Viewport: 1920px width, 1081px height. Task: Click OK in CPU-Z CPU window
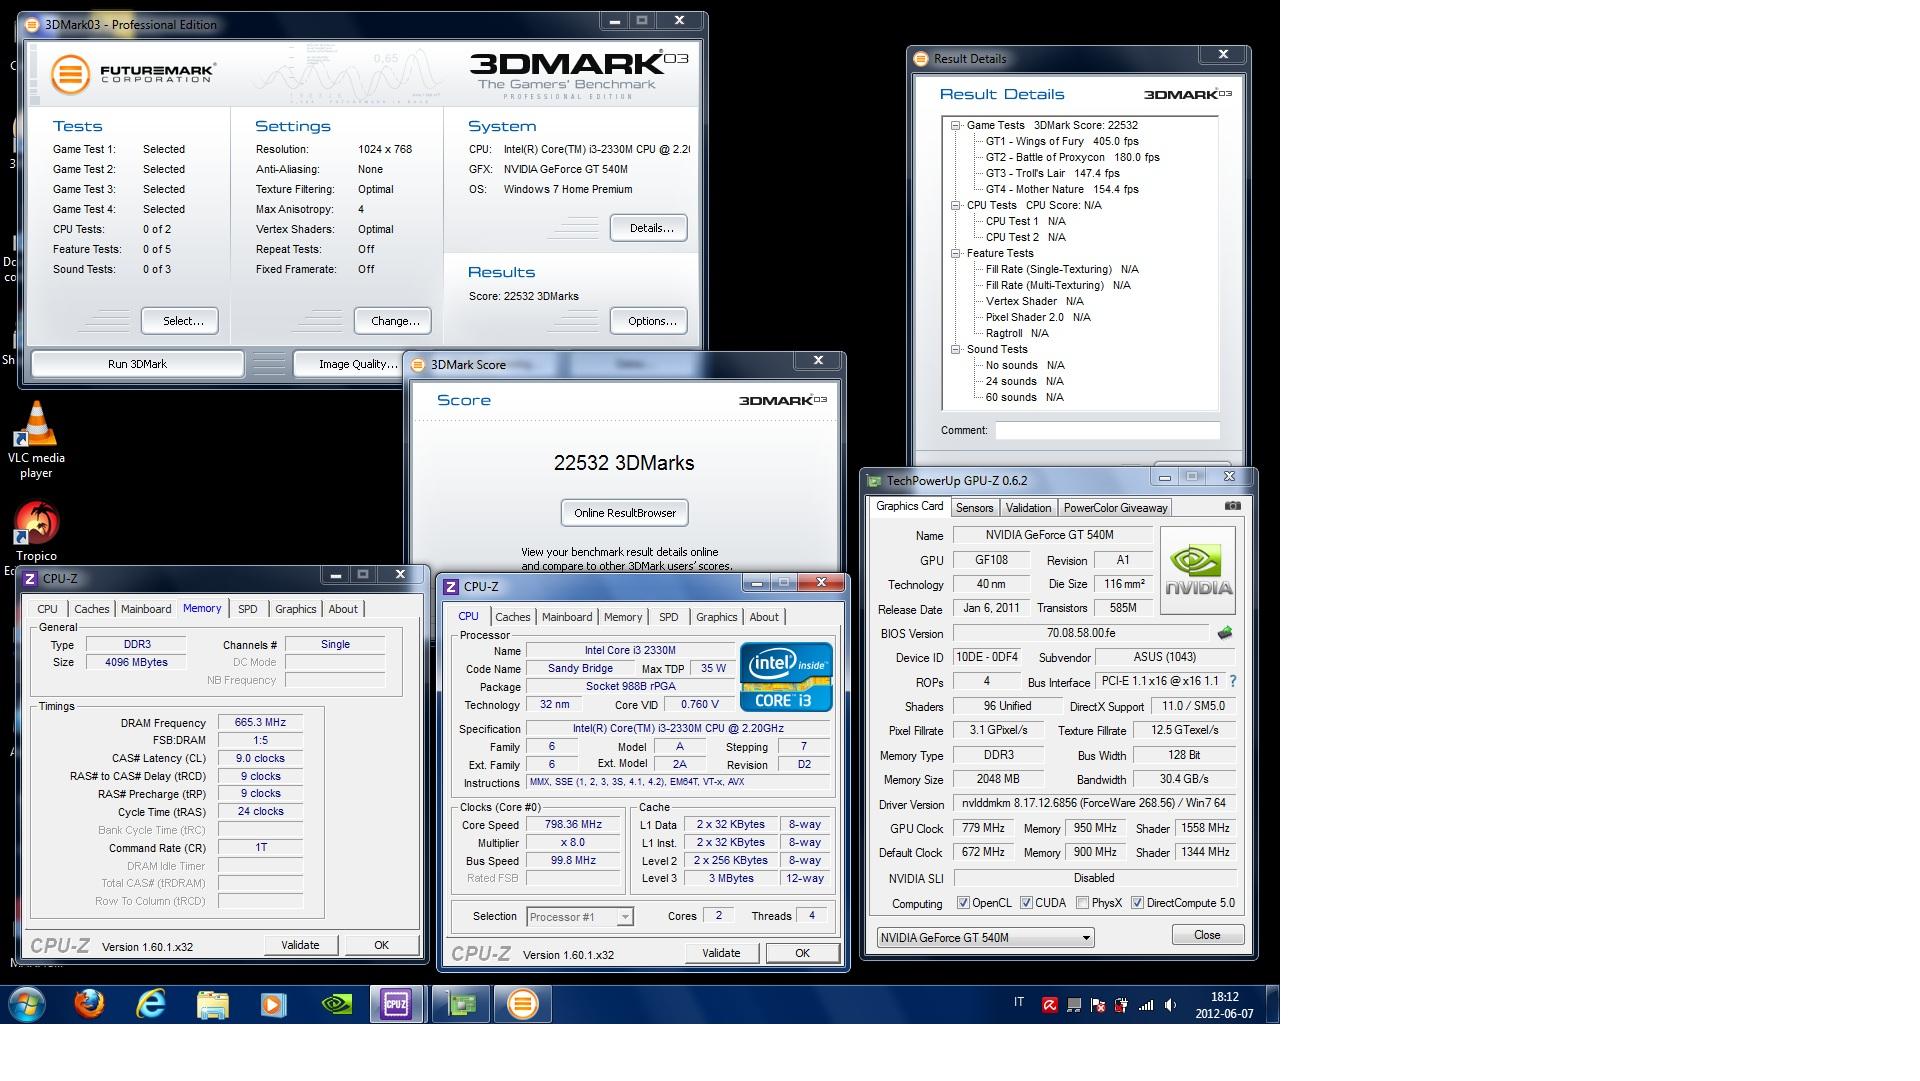pos(802,953)
